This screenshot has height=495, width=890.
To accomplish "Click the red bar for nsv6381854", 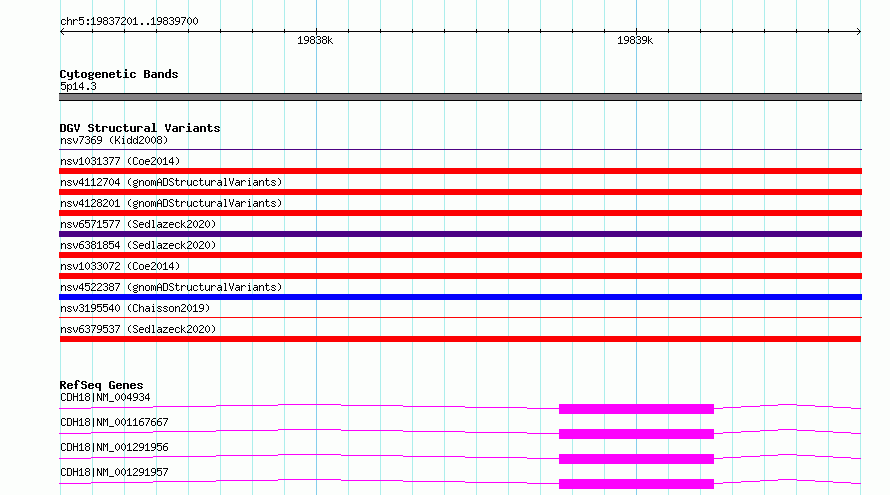I will 460,255.
